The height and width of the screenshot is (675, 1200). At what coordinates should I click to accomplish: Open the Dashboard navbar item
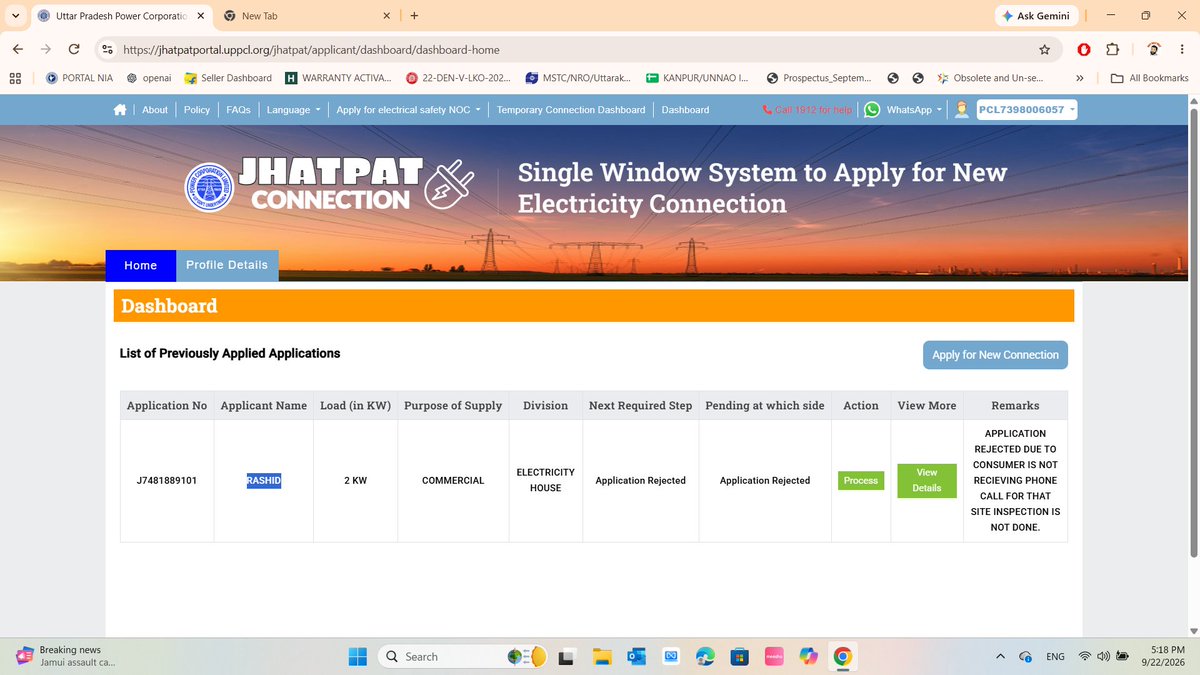coord(685,110)
